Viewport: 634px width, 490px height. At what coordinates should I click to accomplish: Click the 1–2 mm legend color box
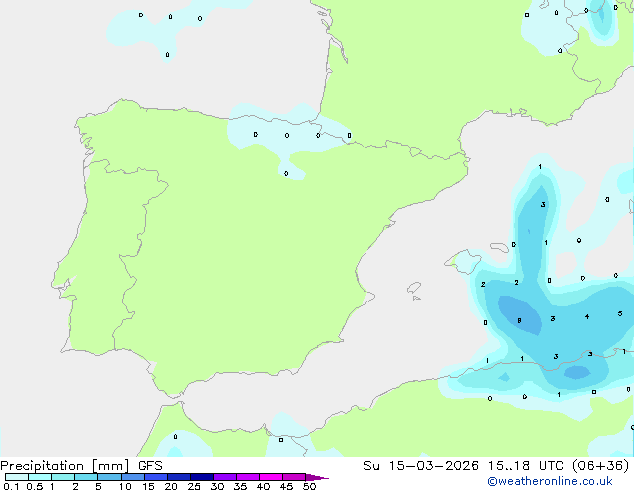point(63,477)
